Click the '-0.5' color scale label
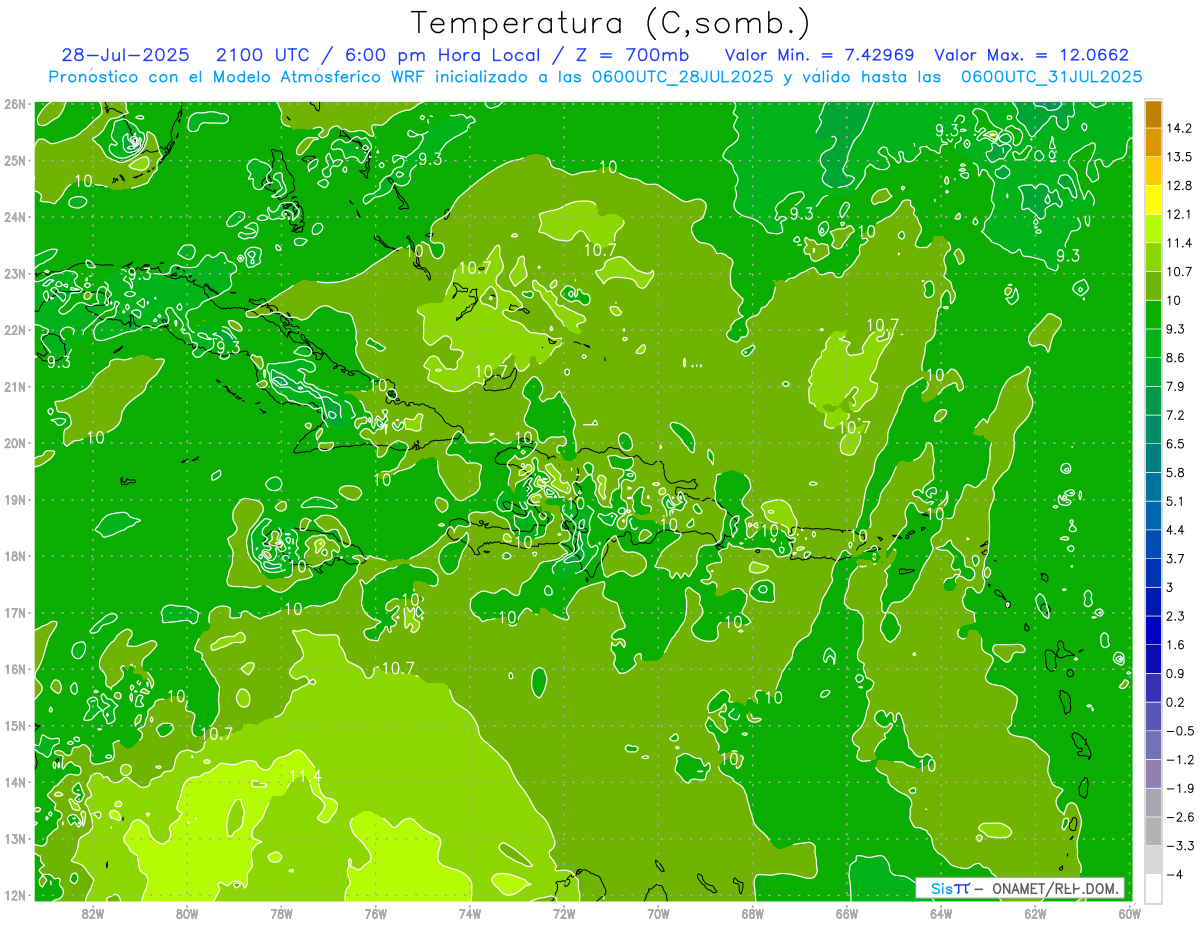1200x927 pixels. click(1180, 730)
